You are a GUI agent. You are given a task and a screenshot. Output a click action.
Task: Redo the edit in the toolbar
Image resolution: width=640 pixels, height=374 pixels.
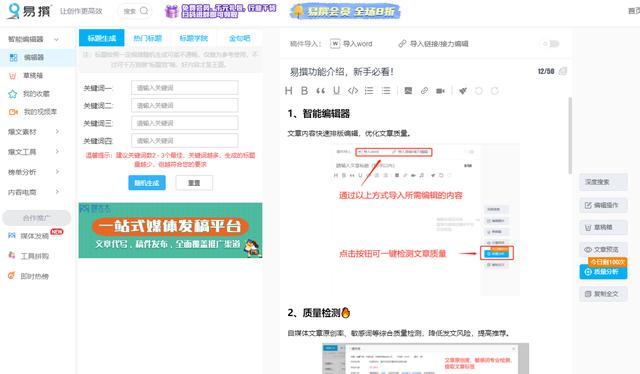495,91
